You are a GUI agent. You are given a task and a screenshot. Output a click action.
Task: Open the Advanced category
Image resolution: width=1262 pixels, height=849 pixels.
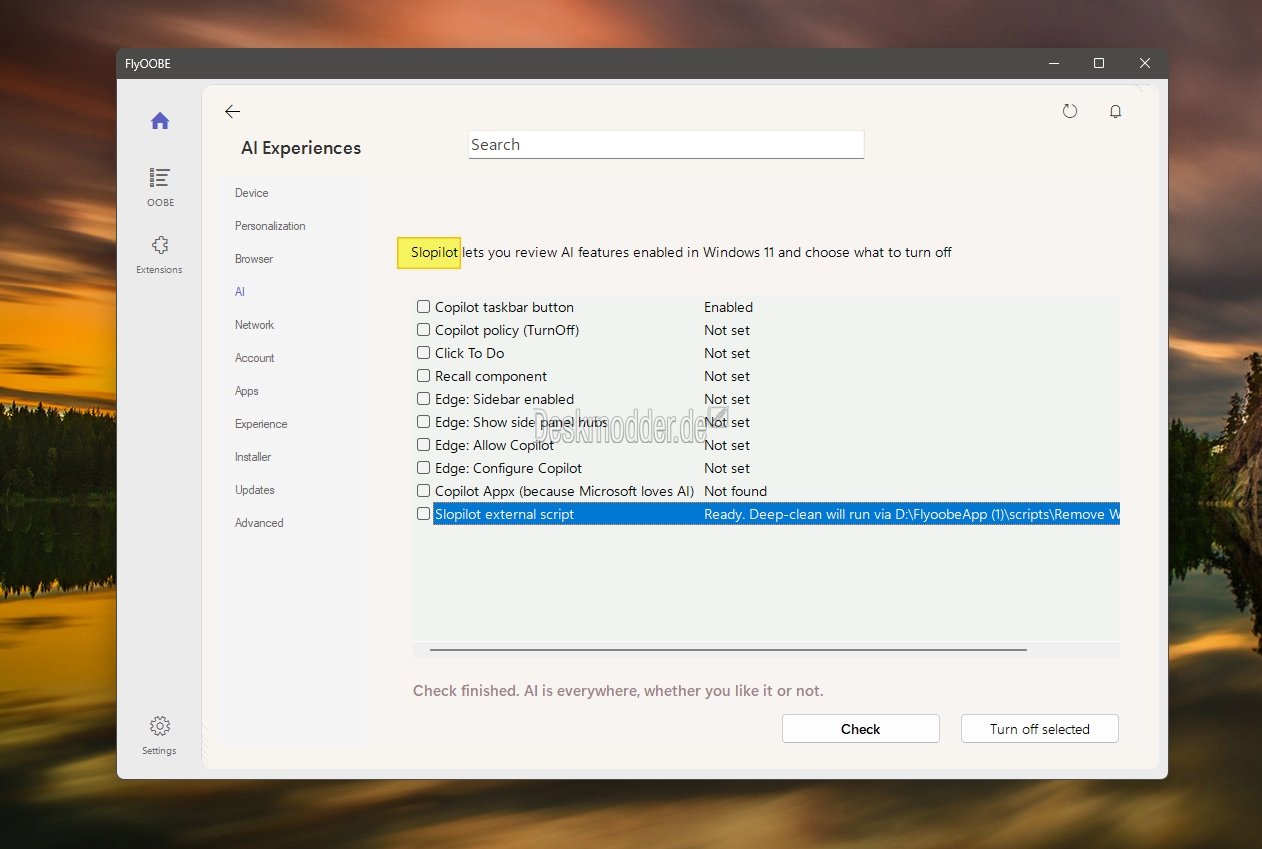[x=259, y=523]
